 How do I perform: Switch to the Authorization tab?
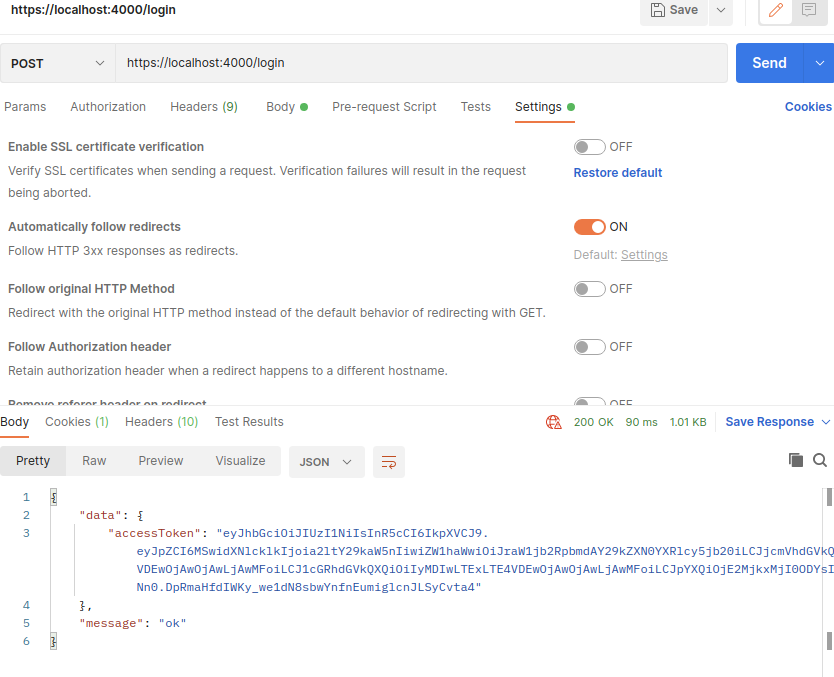pyautogui.click(x=108, y=107)
